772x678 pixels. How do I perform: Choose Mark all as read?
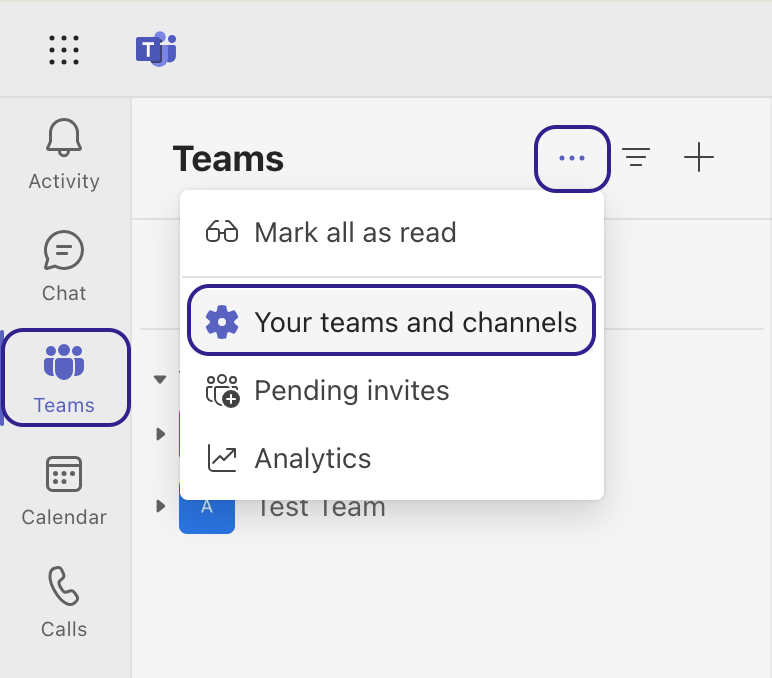pos(392,233)
